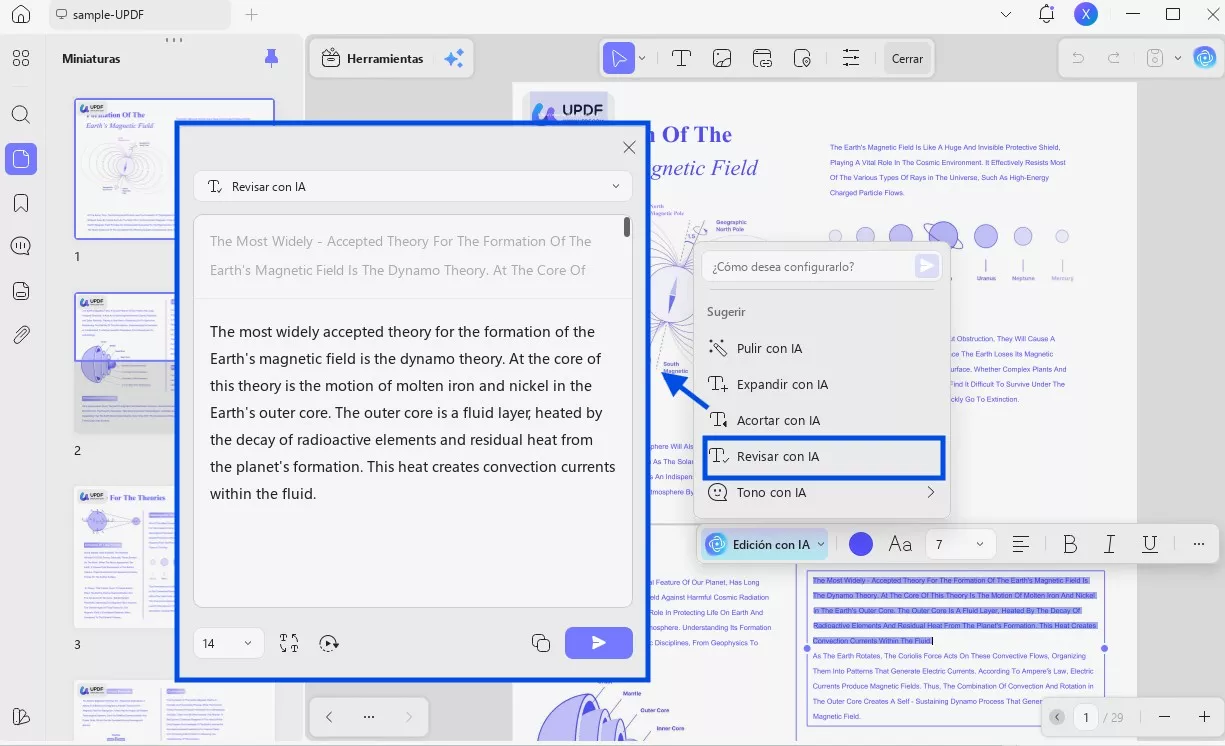Select Tono con IA option
This screenshot has width=1225, height=746.
(x=822, y=492)
